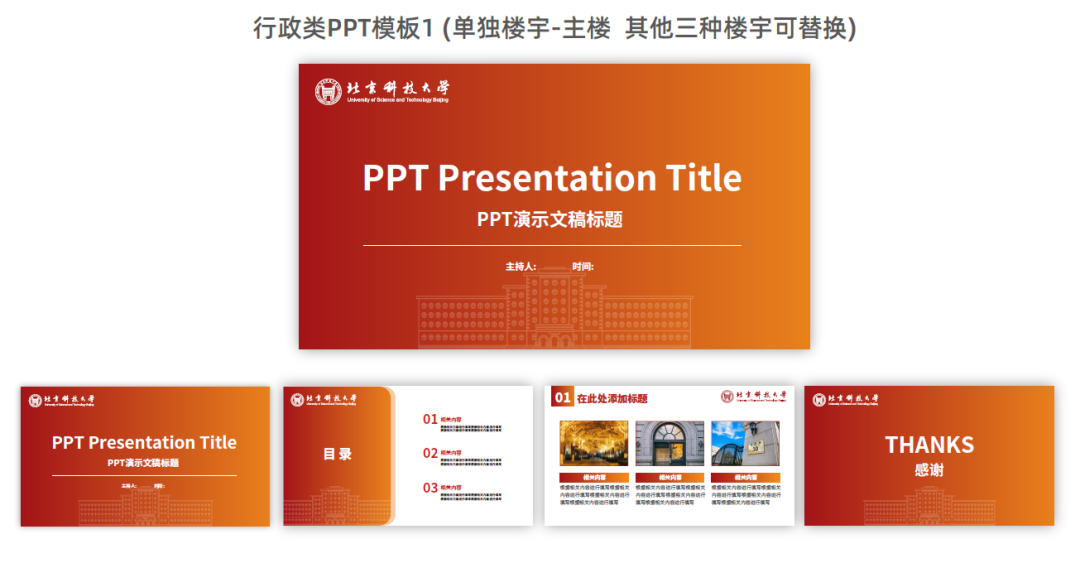Select the "THANKS" text on the ending slide
This screenshot has width=1080, height=563.
929,445
